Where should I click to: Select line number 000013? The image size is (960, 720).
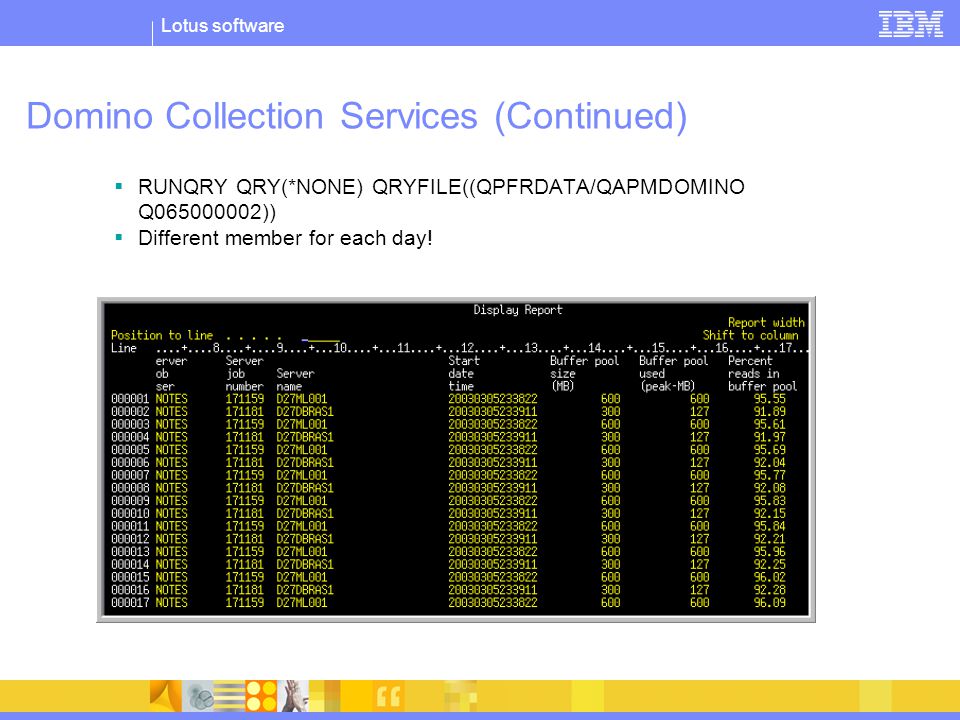point(130,552)
